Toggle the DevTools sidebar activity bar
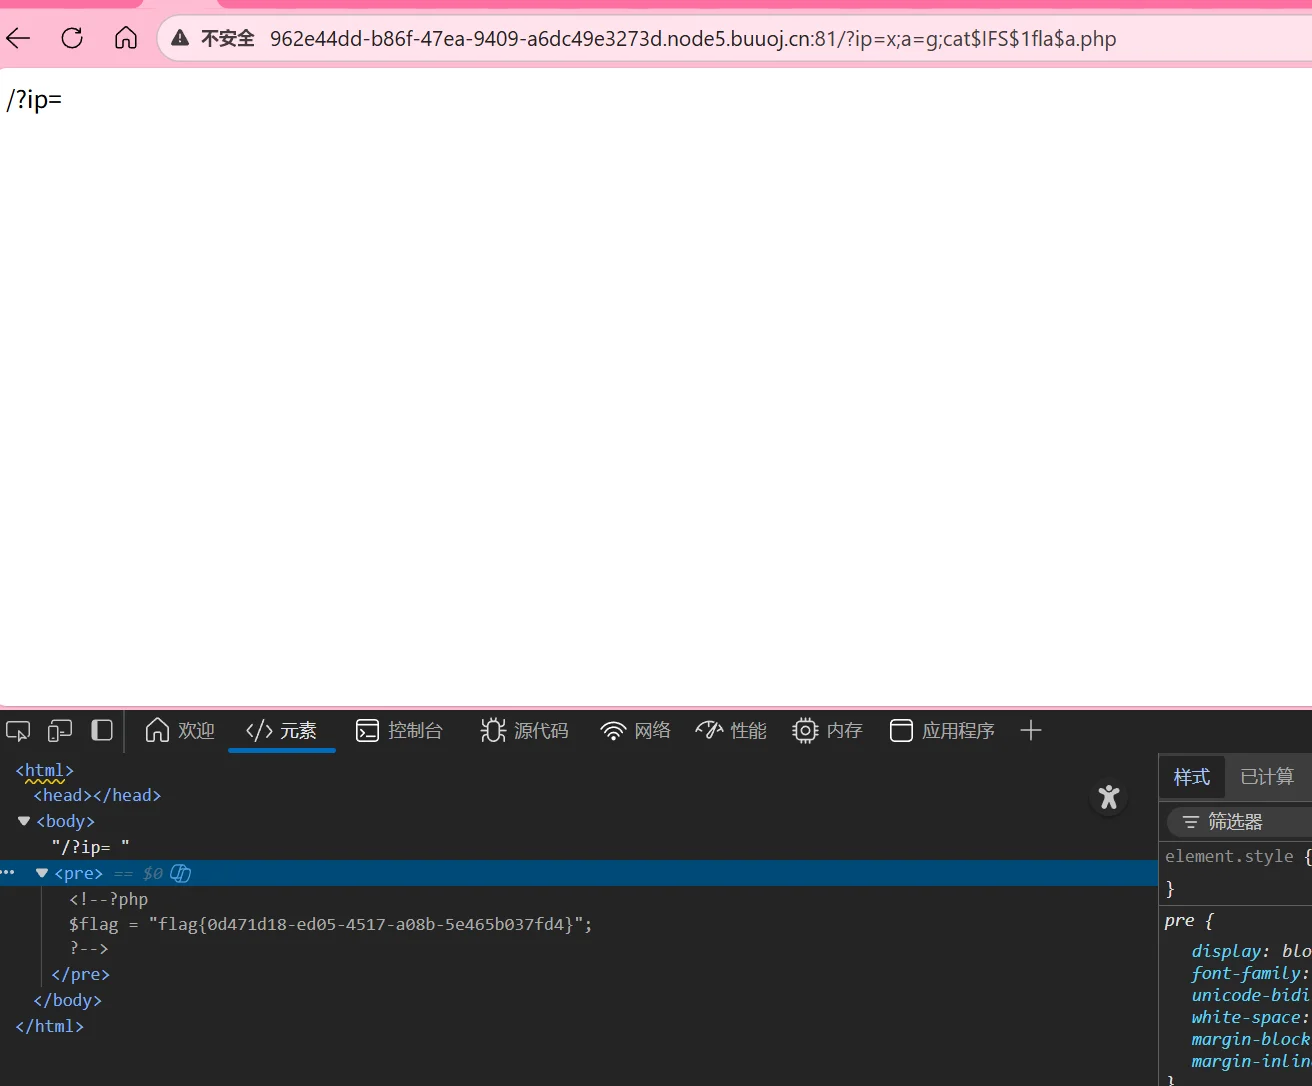The width and height of the screenshot is (1312, 1086). [102, 731]
